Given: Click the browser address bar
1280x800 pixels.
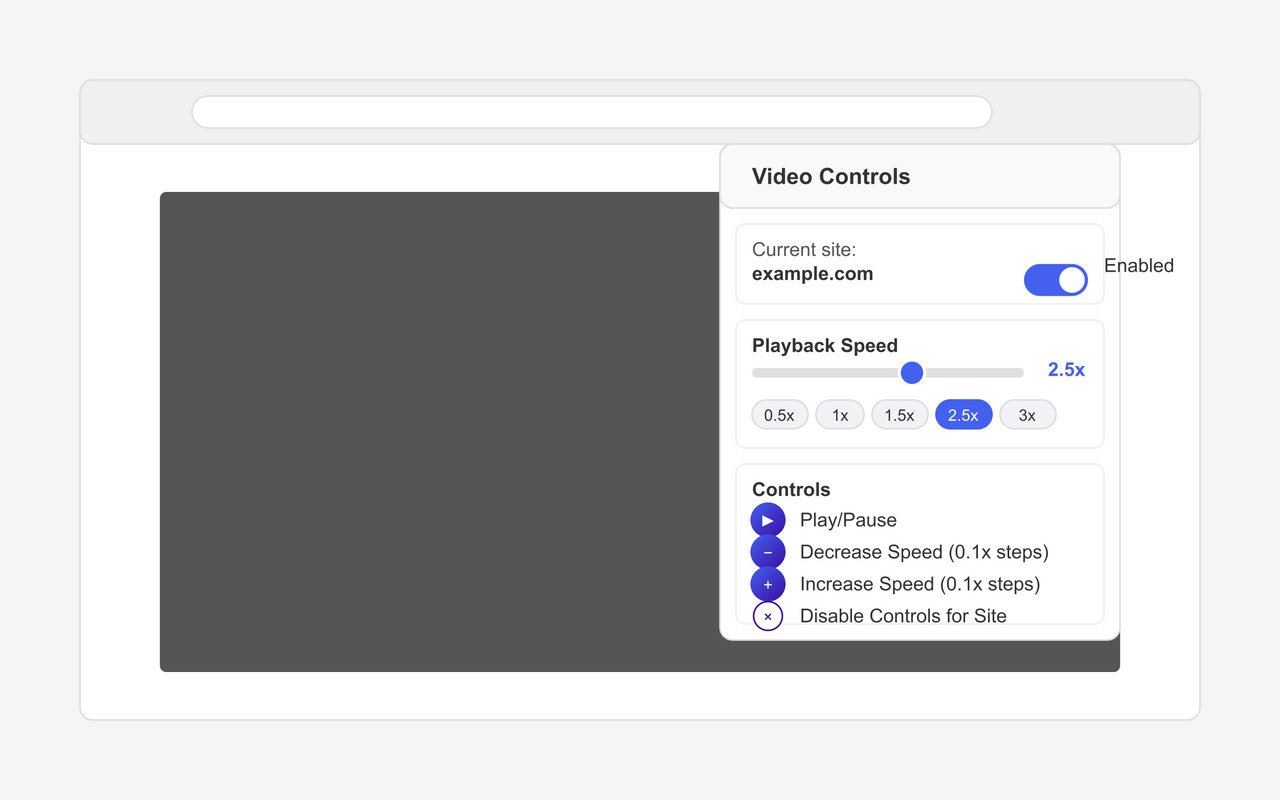Looking at the screenshot, I should 591,112.
